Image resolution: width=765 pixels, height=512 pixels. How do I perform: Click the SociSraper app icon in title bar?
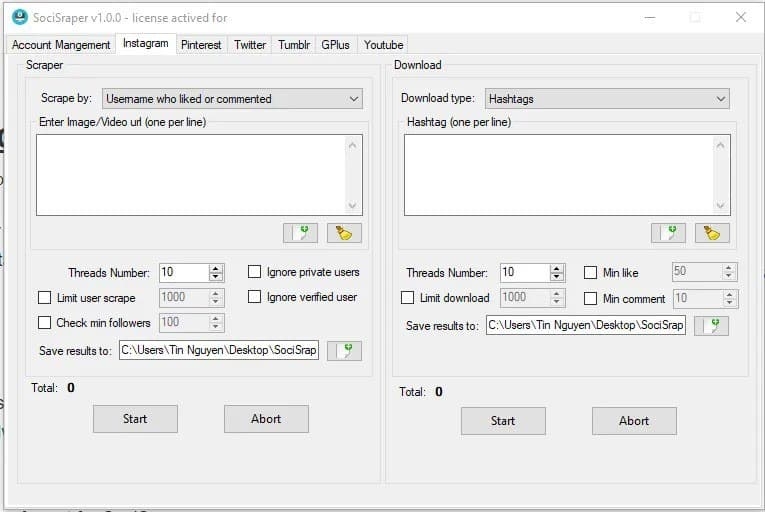tap(20, 18)
